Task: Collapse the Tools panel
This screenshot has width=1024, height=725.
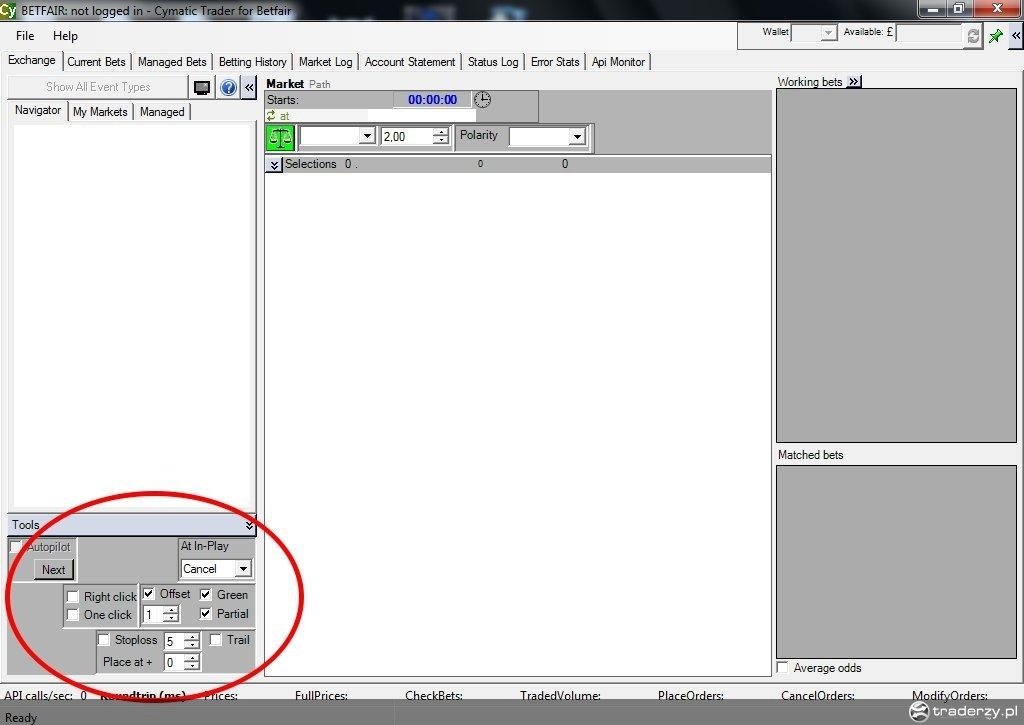Action: click(249, 524)
